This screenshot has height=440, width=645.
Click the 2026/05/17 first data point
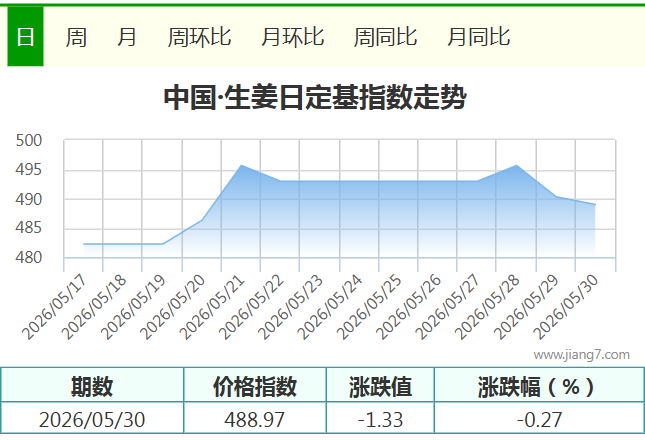tap(84, 244)
